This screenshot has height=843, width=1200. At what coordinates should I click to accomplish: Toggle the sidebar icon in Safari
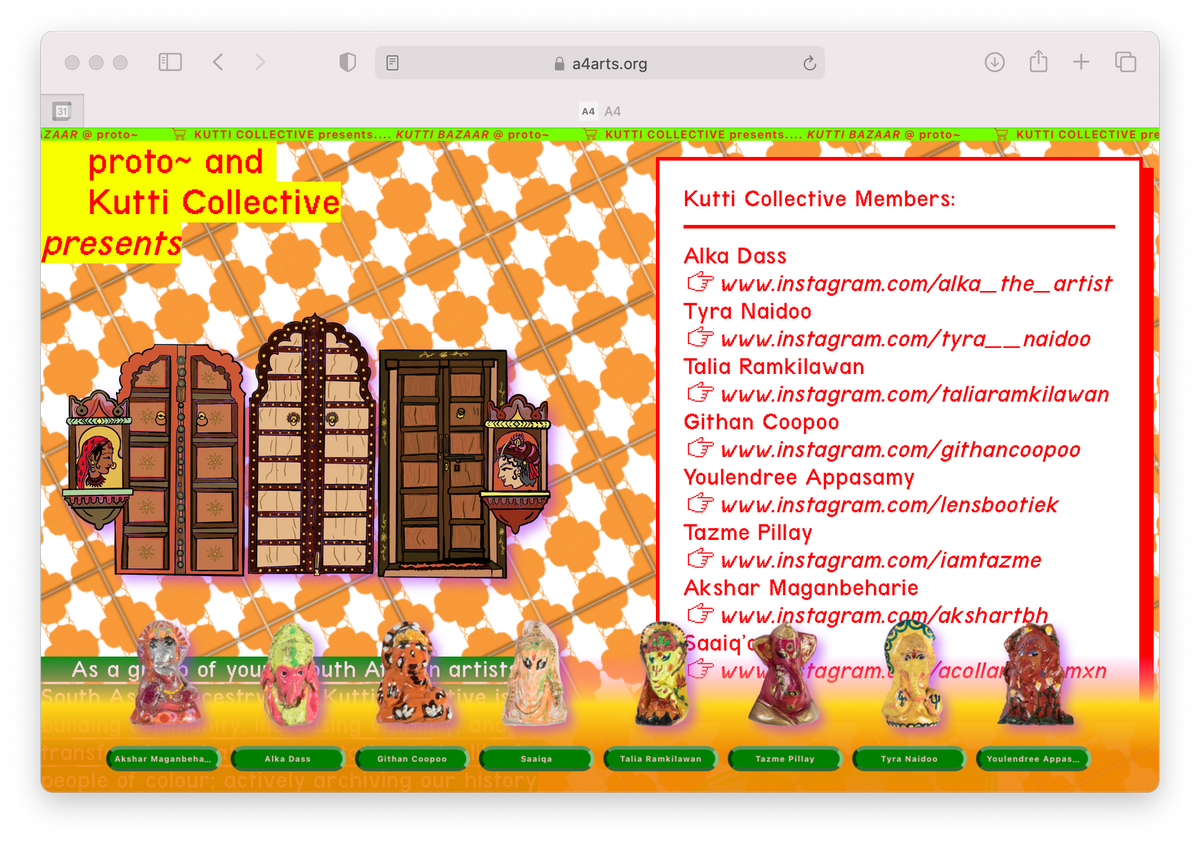point(169,61)
